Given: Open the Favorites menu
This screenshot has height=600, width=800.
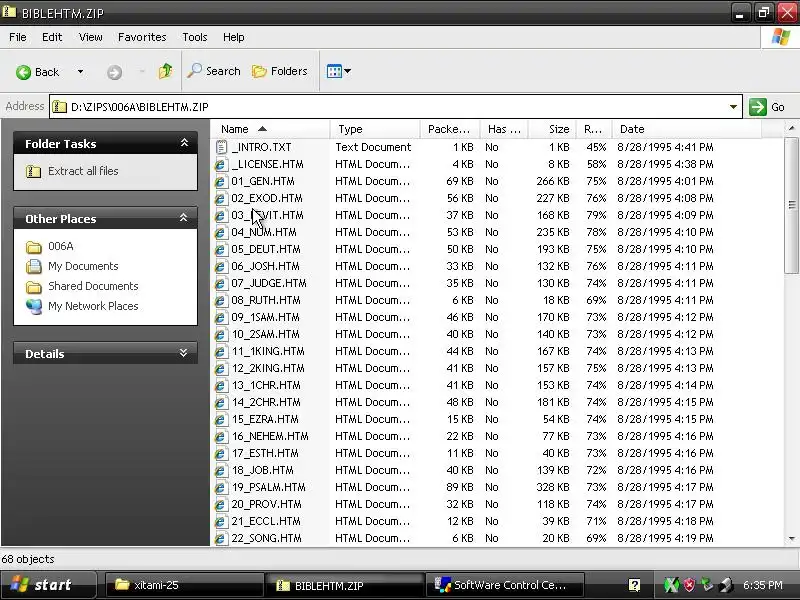Looking at the screenshot, I should click(142, 37).
